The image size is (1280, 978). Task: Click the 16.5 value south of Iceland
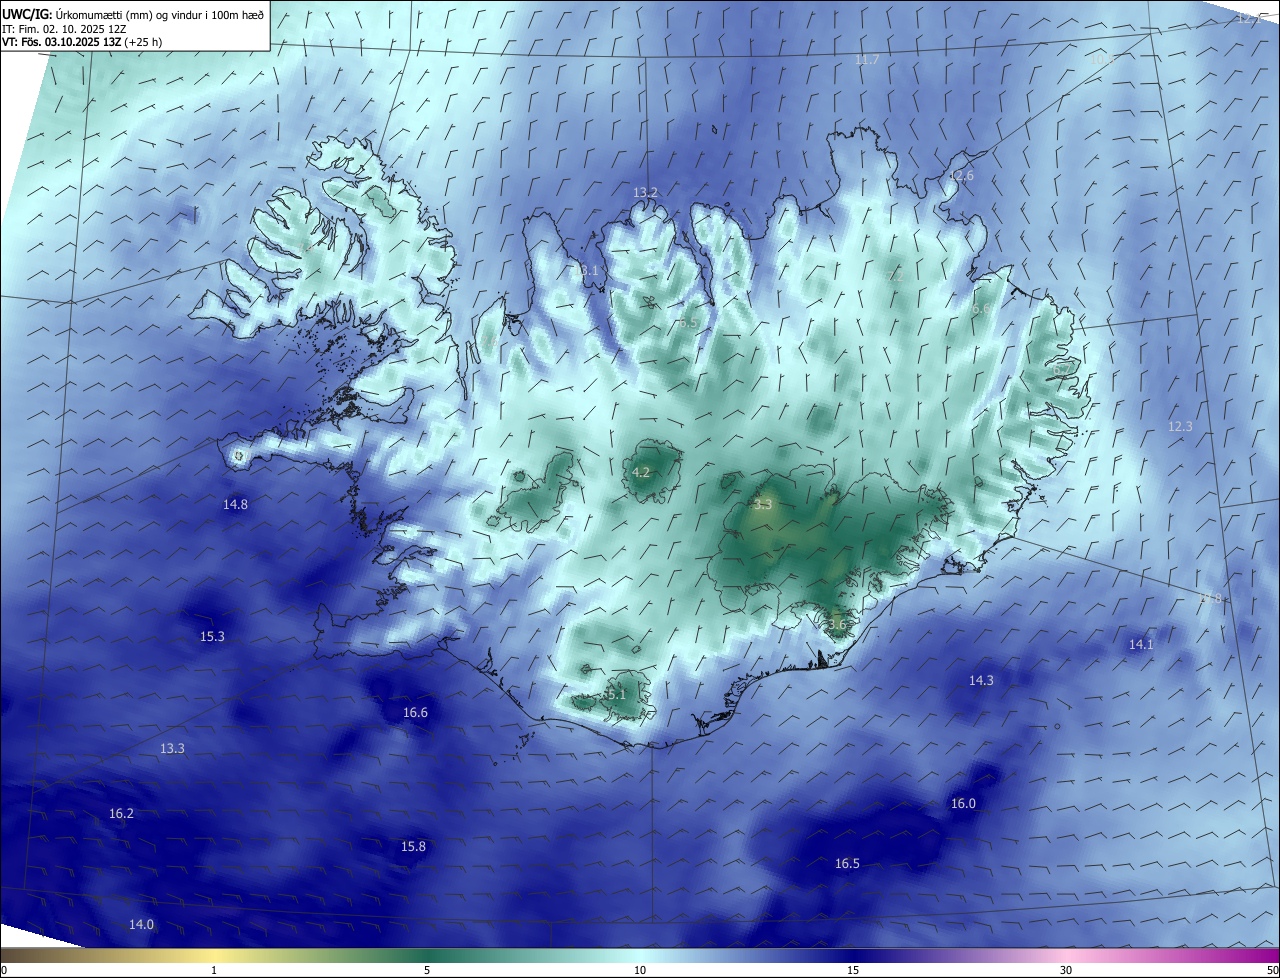click(x=847, y=864)
